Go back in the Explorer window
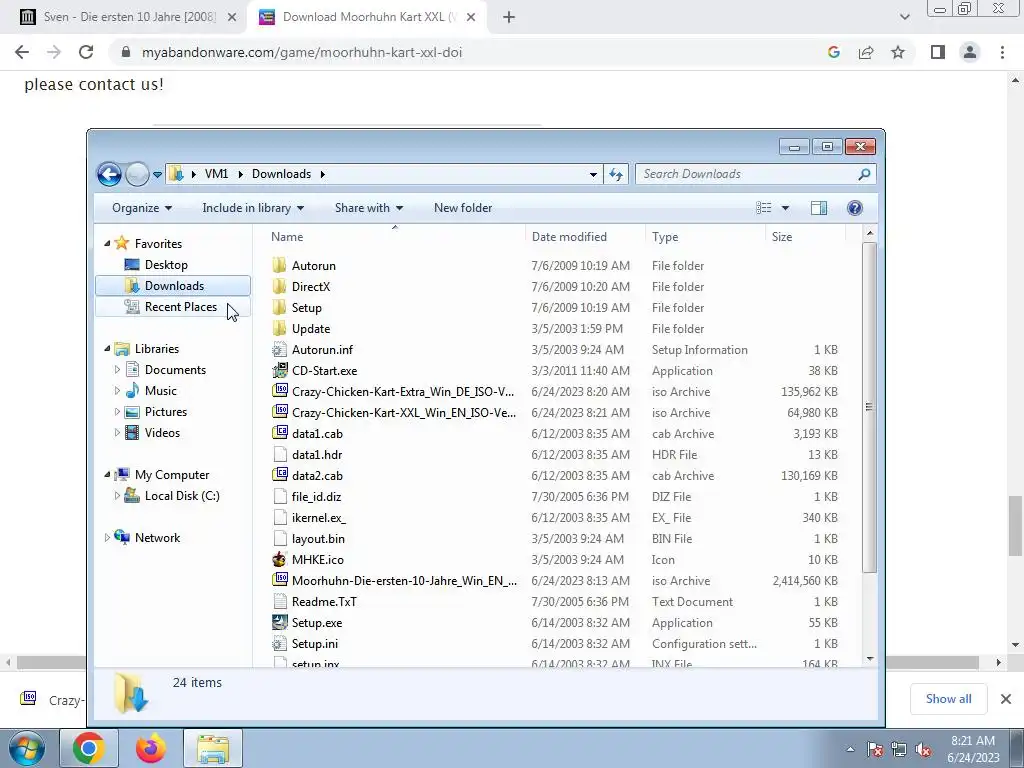This screenshot has height=768, width=1024. click(x=109, y=174)
